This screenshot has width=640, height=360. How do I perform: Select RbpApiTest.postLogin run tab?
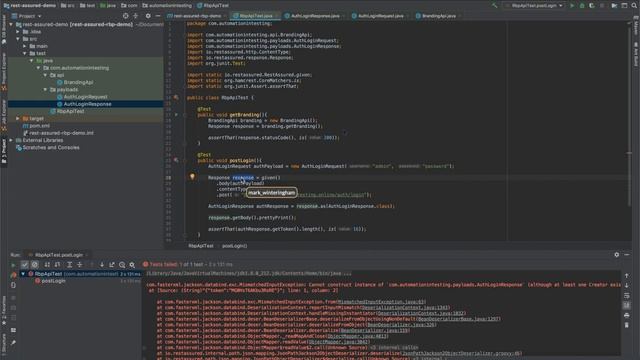pyautogui.click(x=58, y=255)
